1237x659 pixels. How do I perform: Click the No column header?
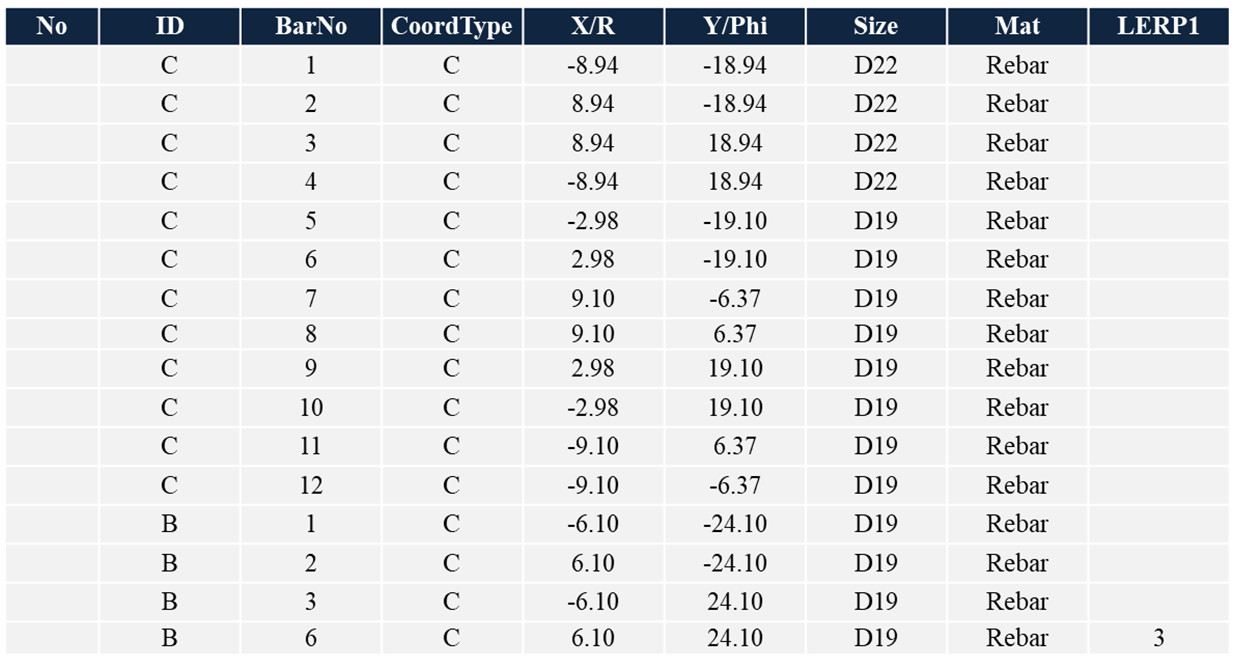click(52, 27)
